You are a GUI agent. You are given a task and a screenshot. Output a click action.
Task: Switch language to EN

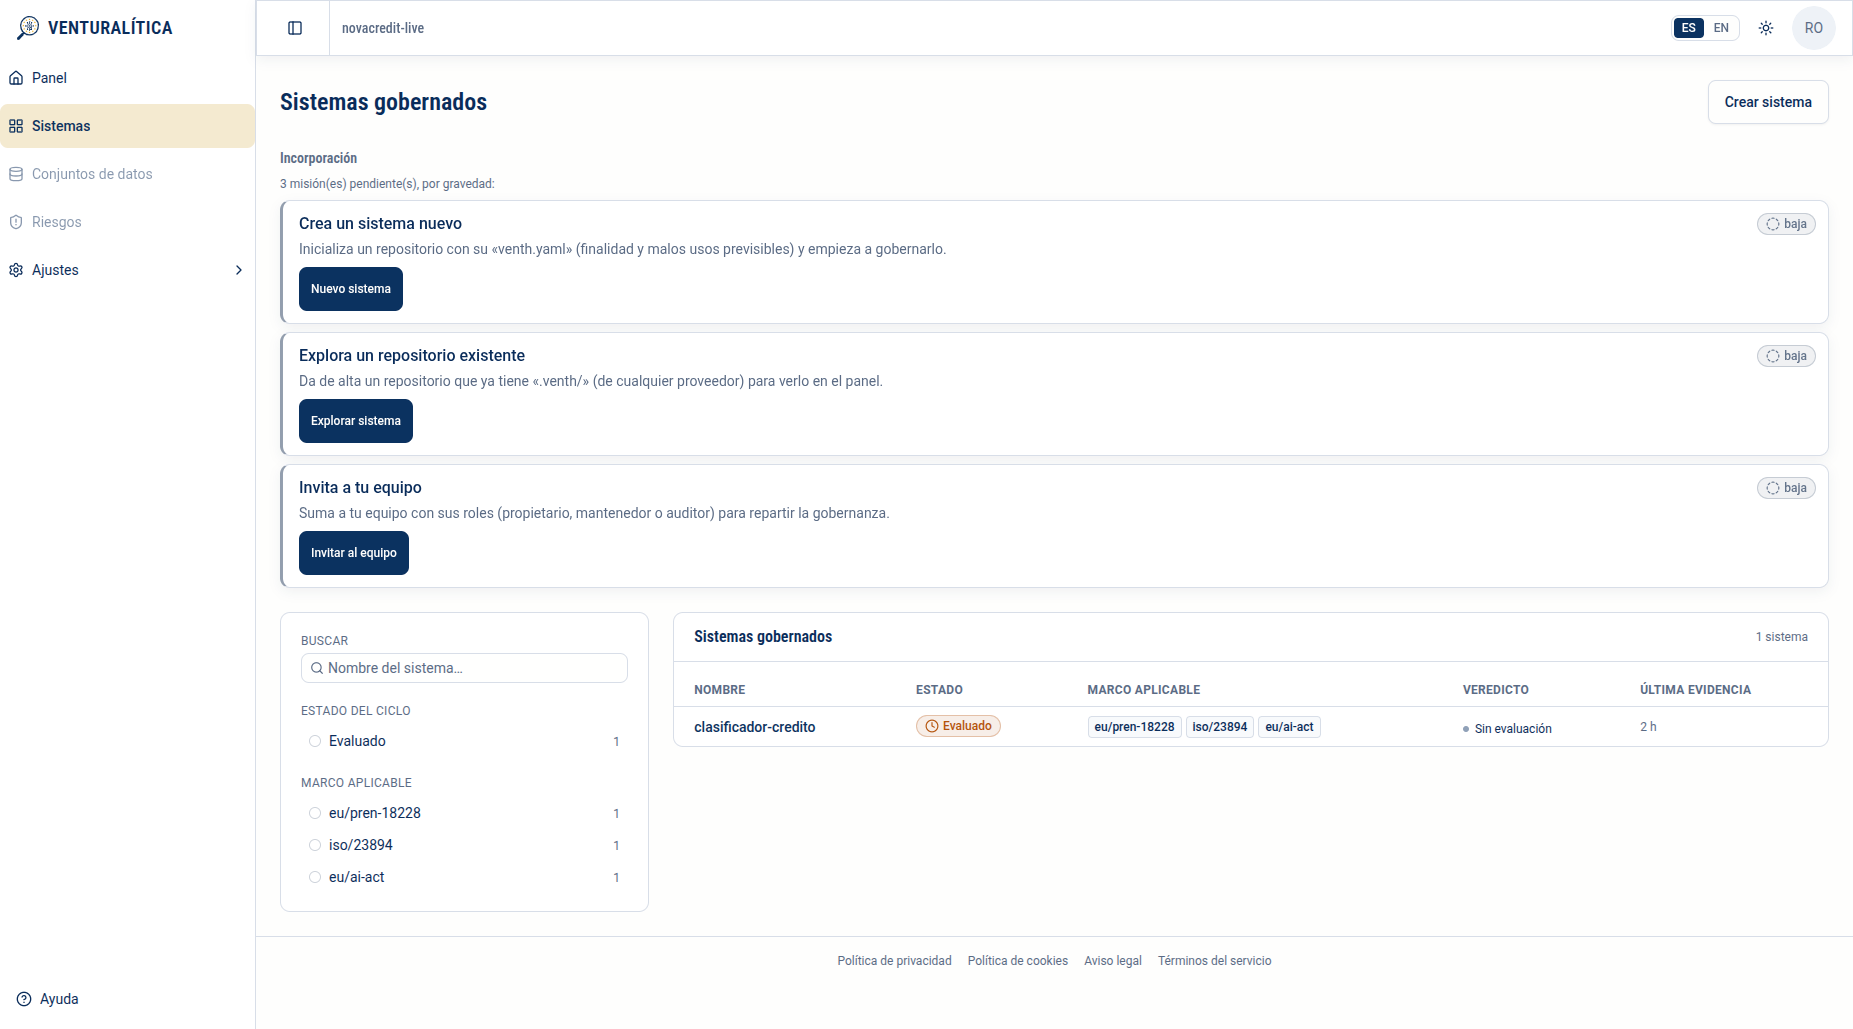1721,28
